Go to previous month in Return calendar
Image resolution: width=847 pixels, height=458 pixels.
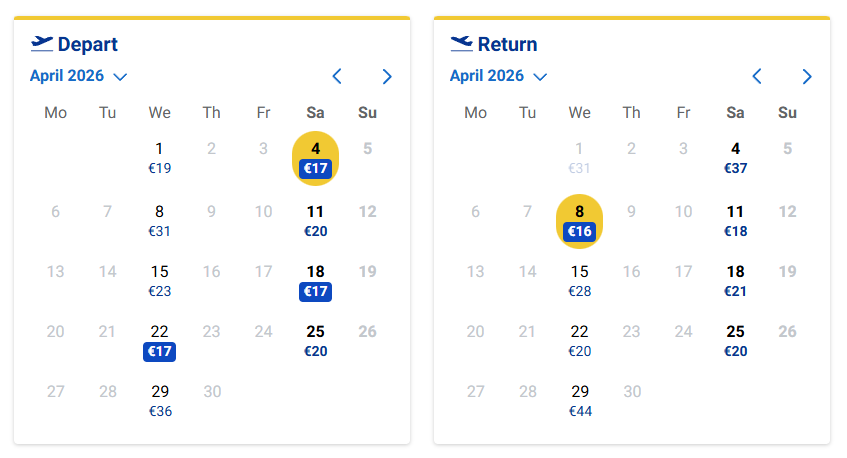pyautogui.click(x=757, y=76)
